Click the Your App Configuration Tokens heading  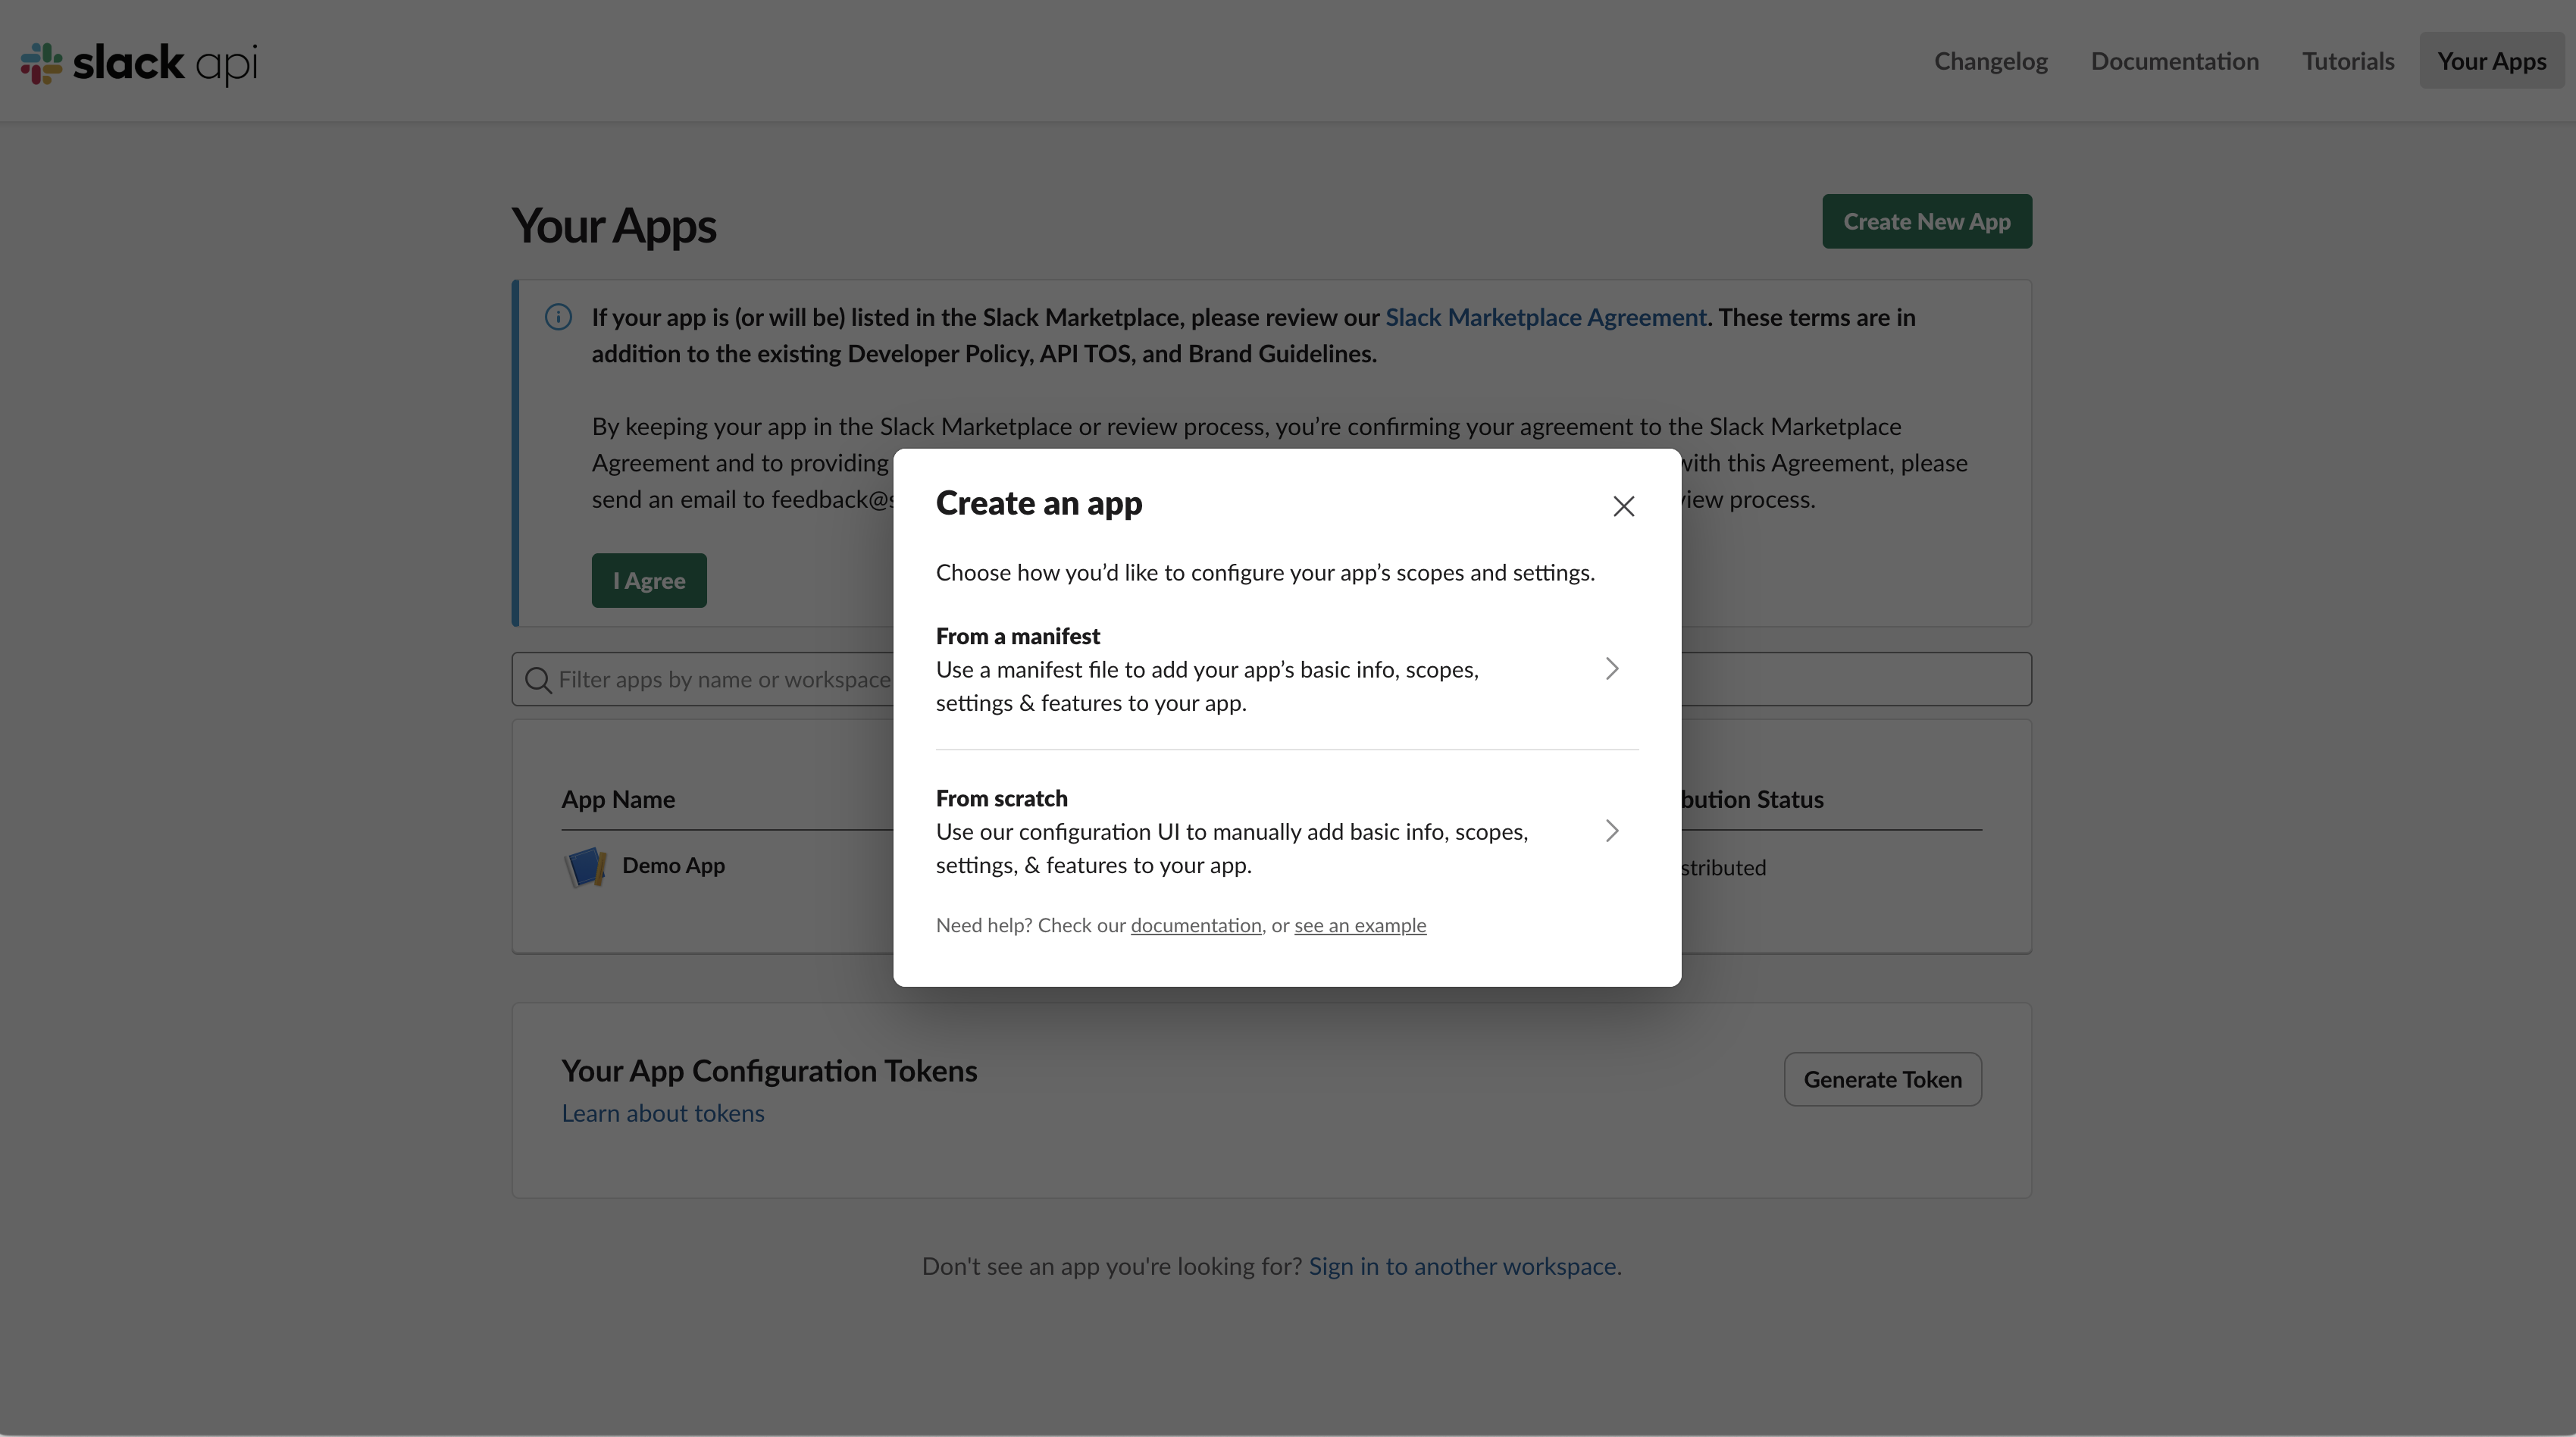click(769, 1070)
